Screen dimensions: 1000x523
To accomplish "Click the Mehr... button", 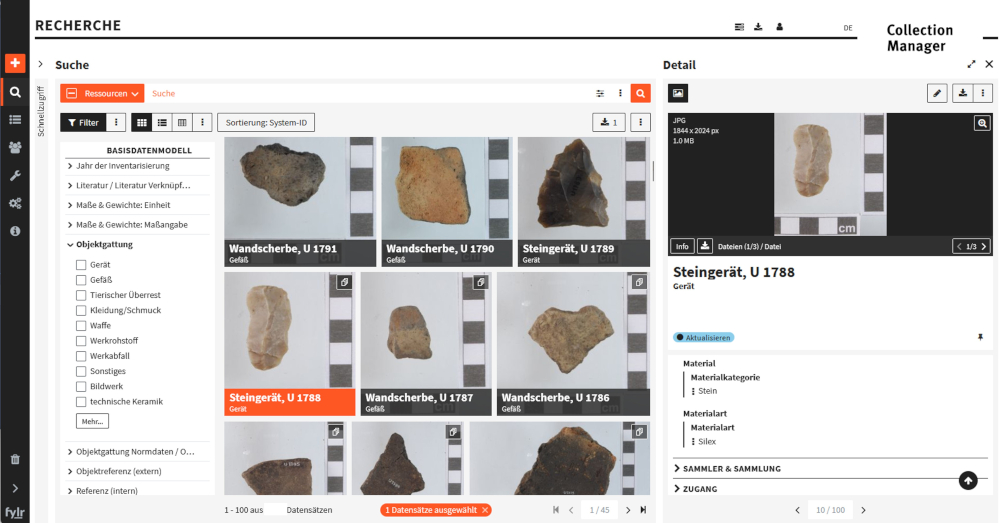I will 92,422.
